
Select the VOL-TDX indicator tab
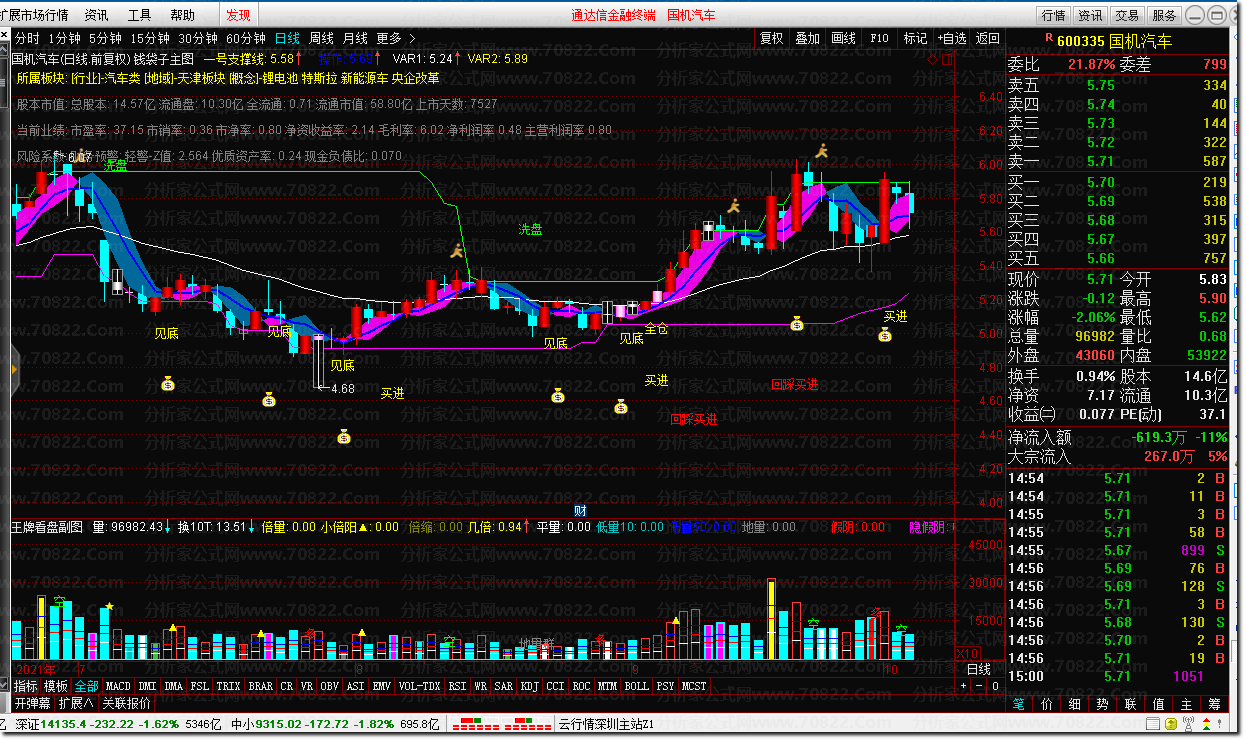point(419,686)
